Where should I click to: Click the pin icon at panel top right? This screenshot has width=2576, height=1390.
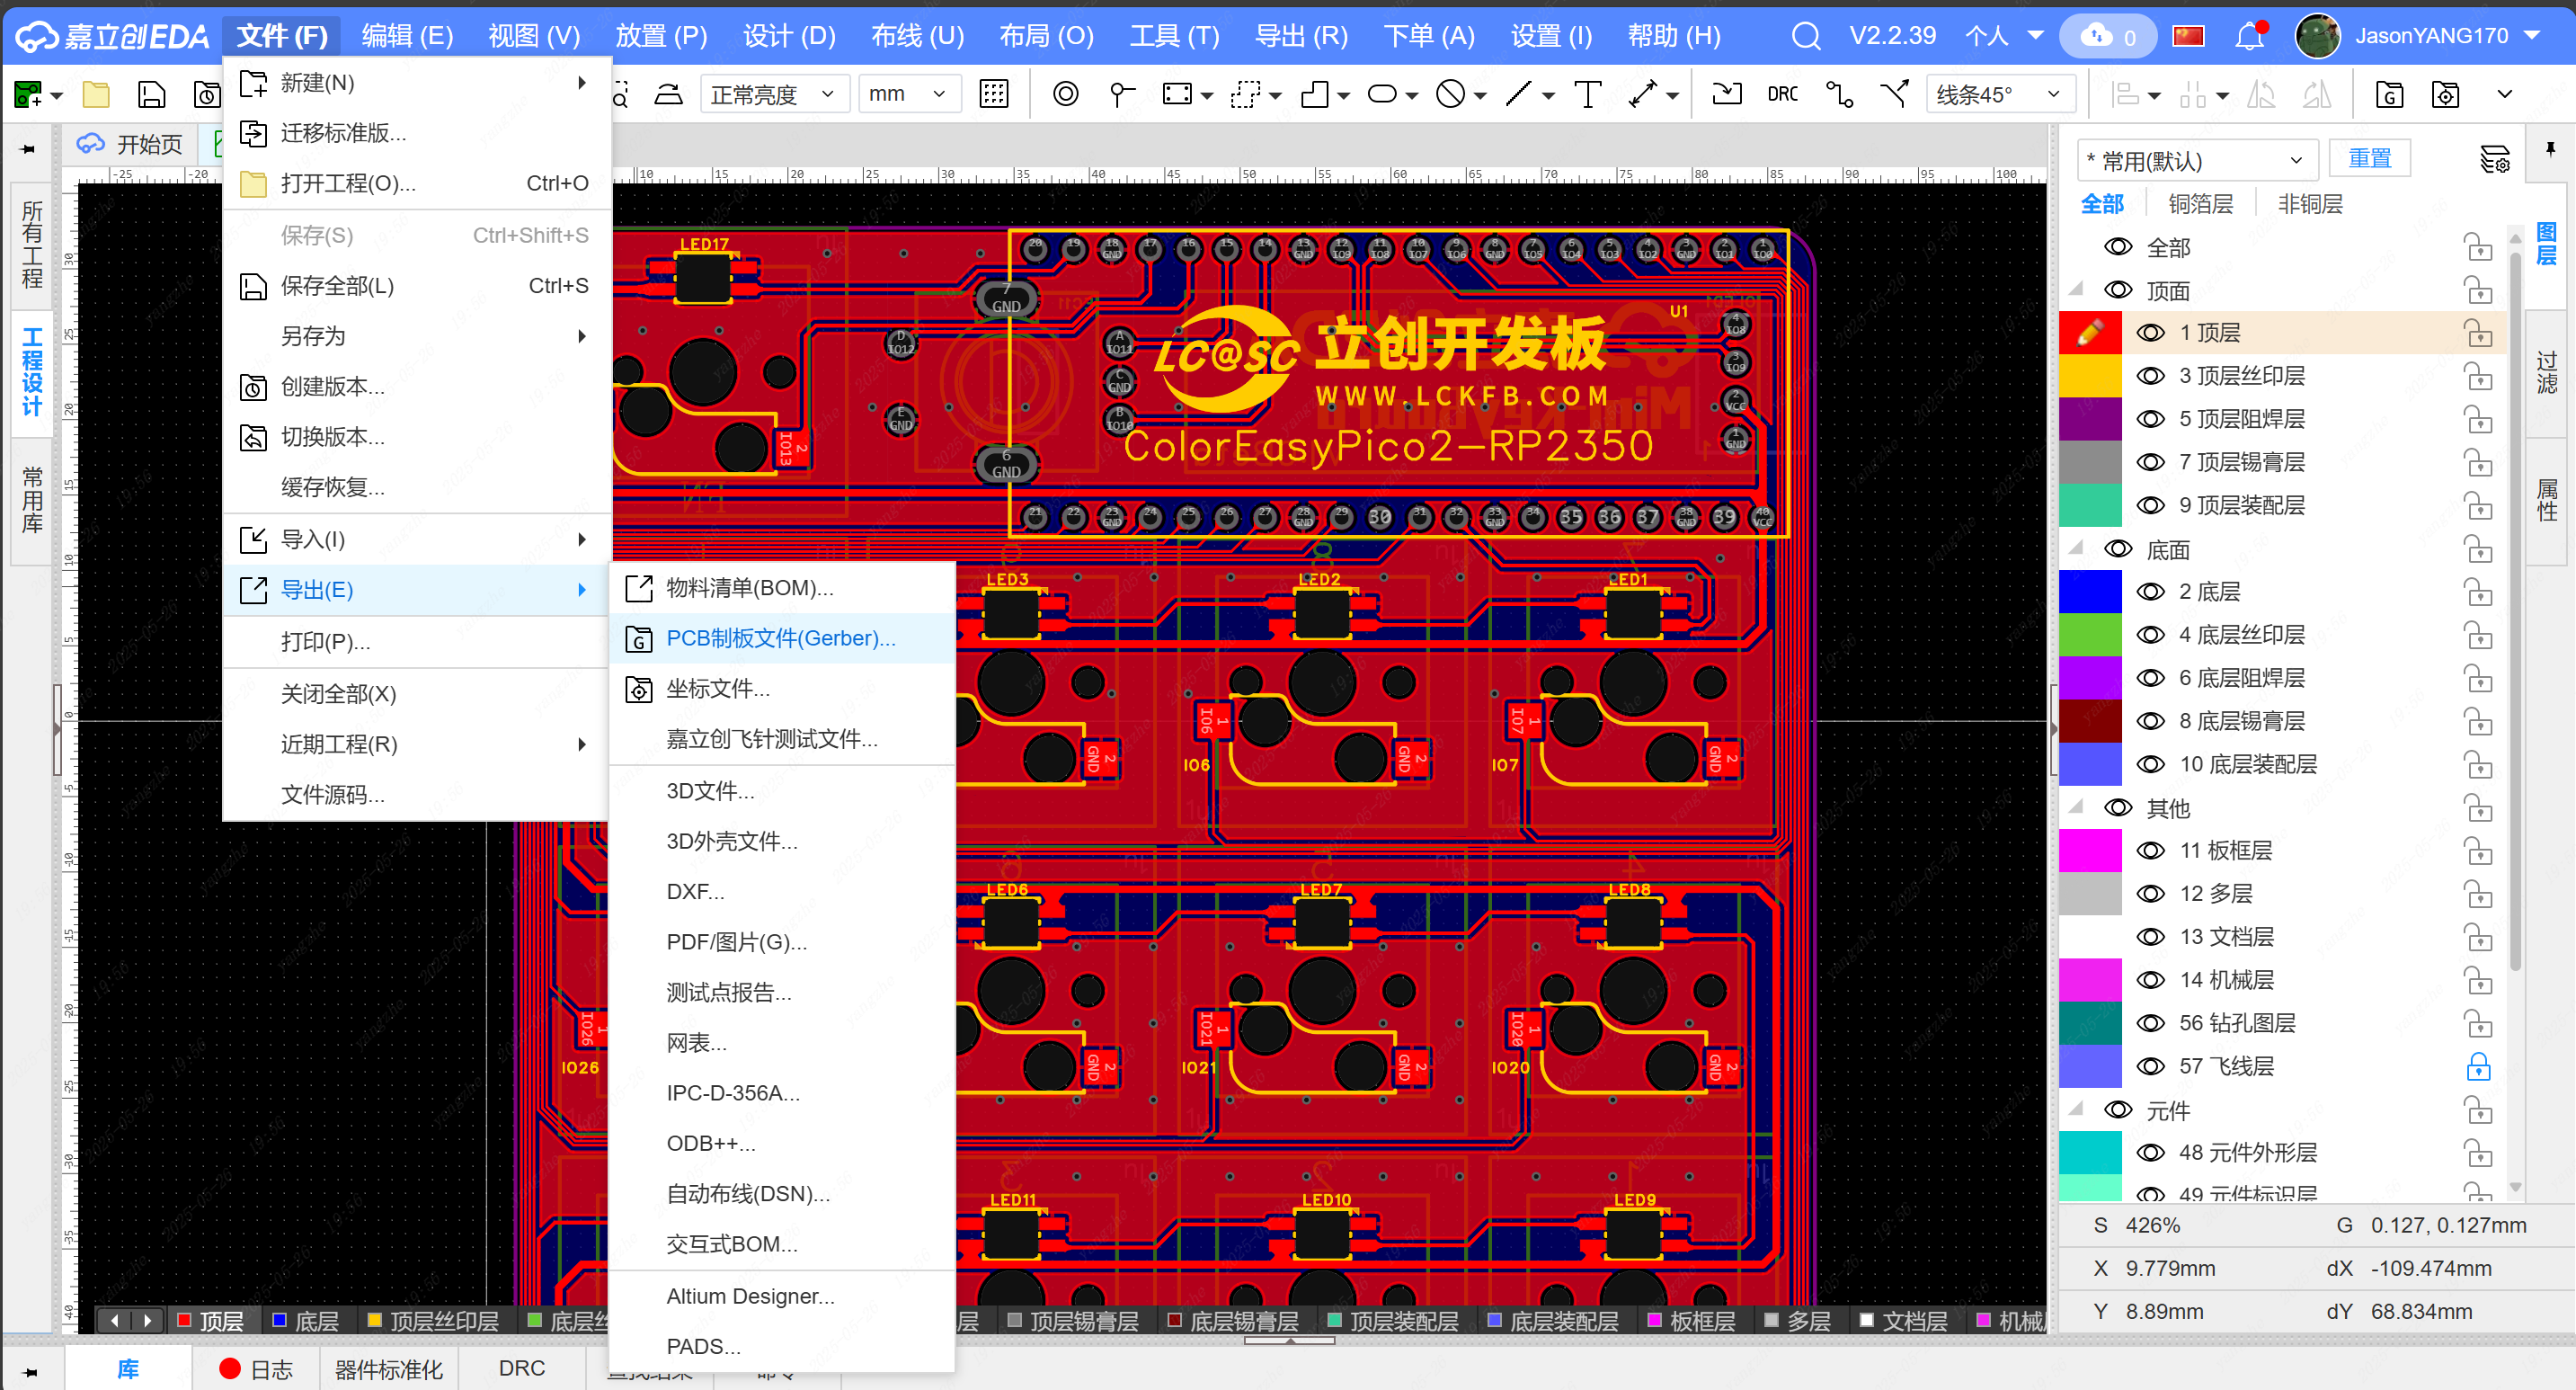coord(2551,149)
